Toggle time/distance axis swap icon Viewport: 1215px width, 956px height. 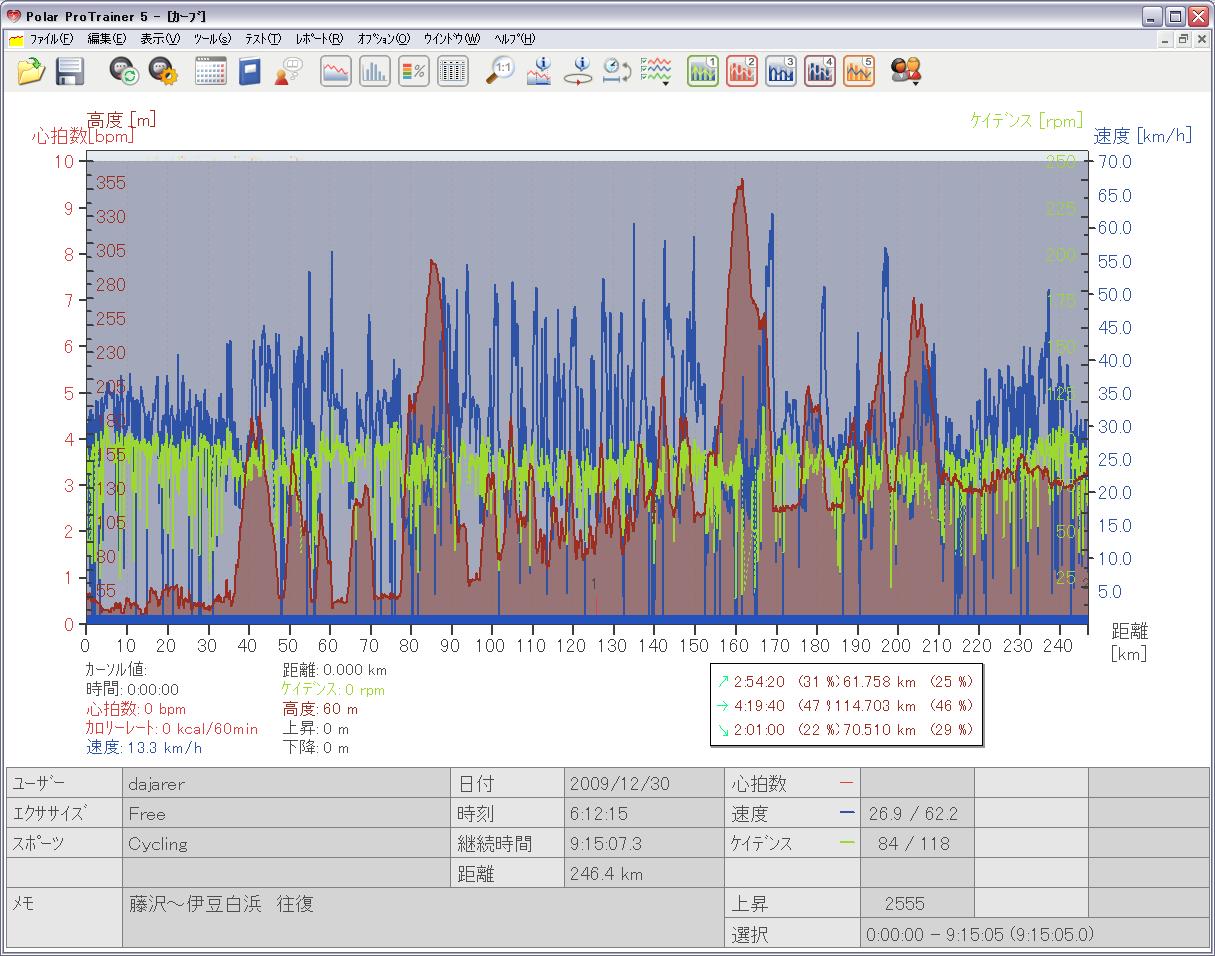pyautogui.click(x=617, y=71)
